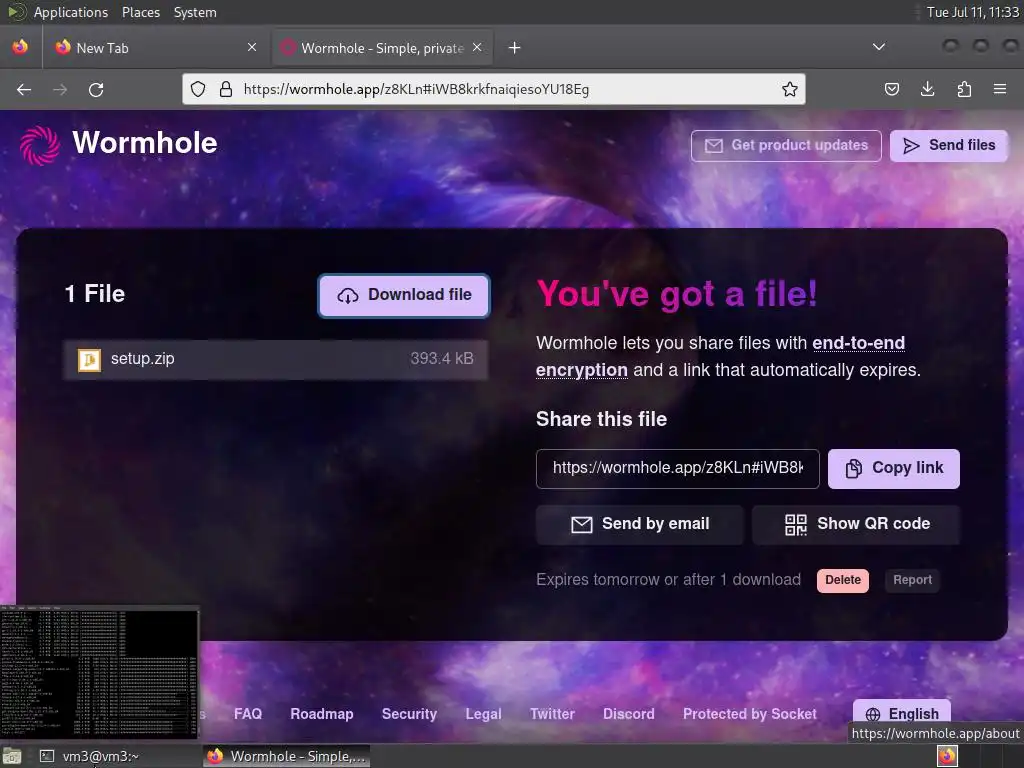Report this file
1024x768 pixels.
point(912,580)
